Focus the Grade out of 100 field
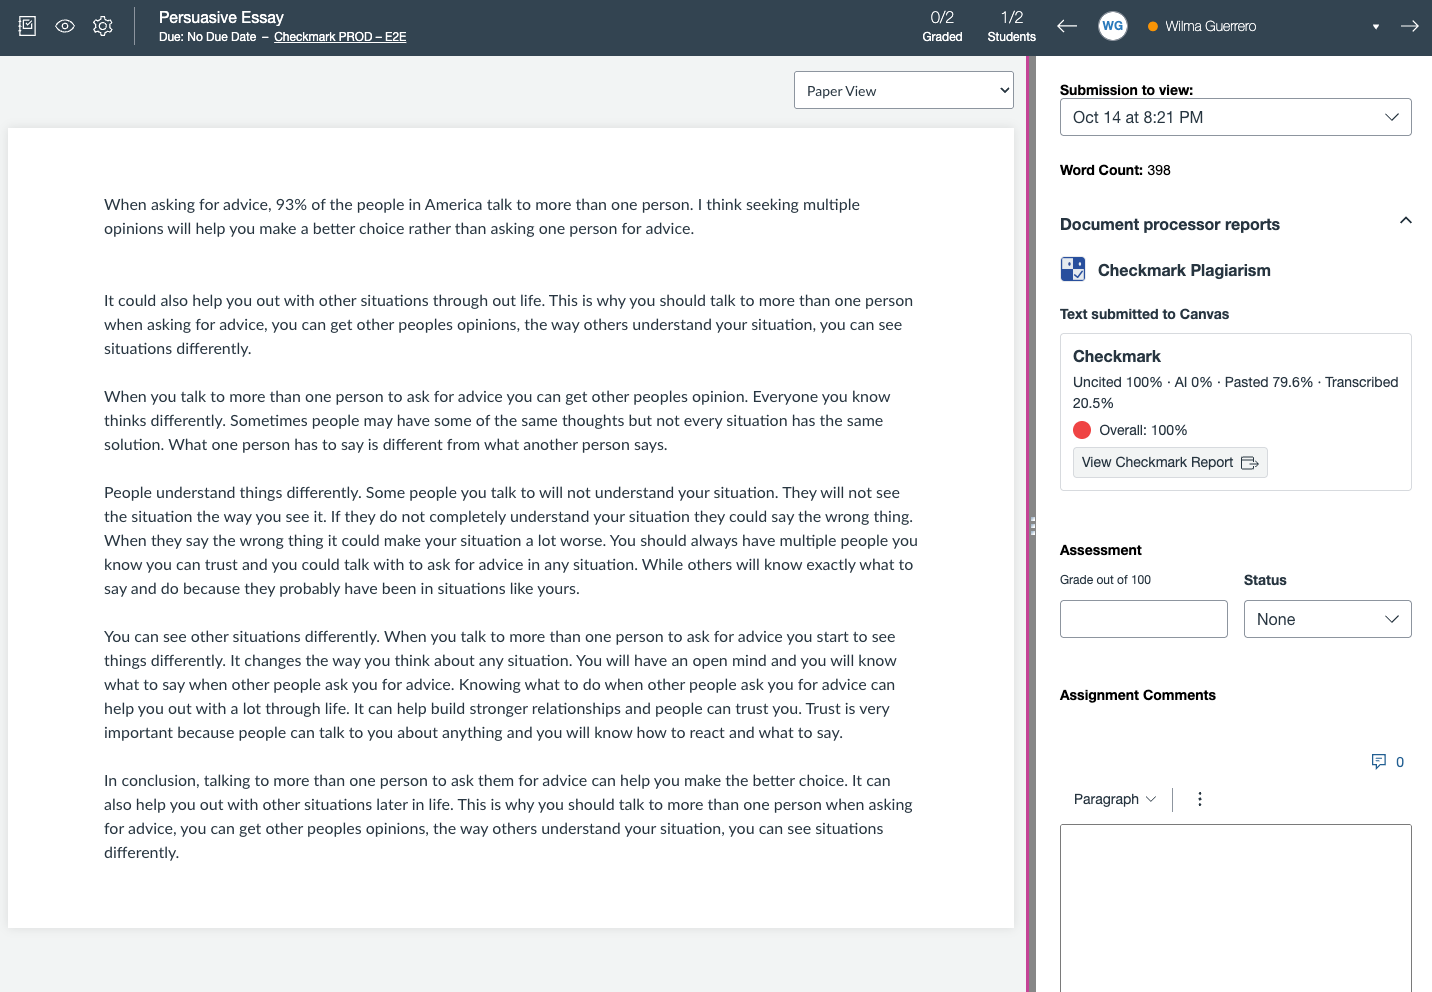The height and width of the screenshot is (992, 1432). pyautogui.click(x=1144, y=619)
